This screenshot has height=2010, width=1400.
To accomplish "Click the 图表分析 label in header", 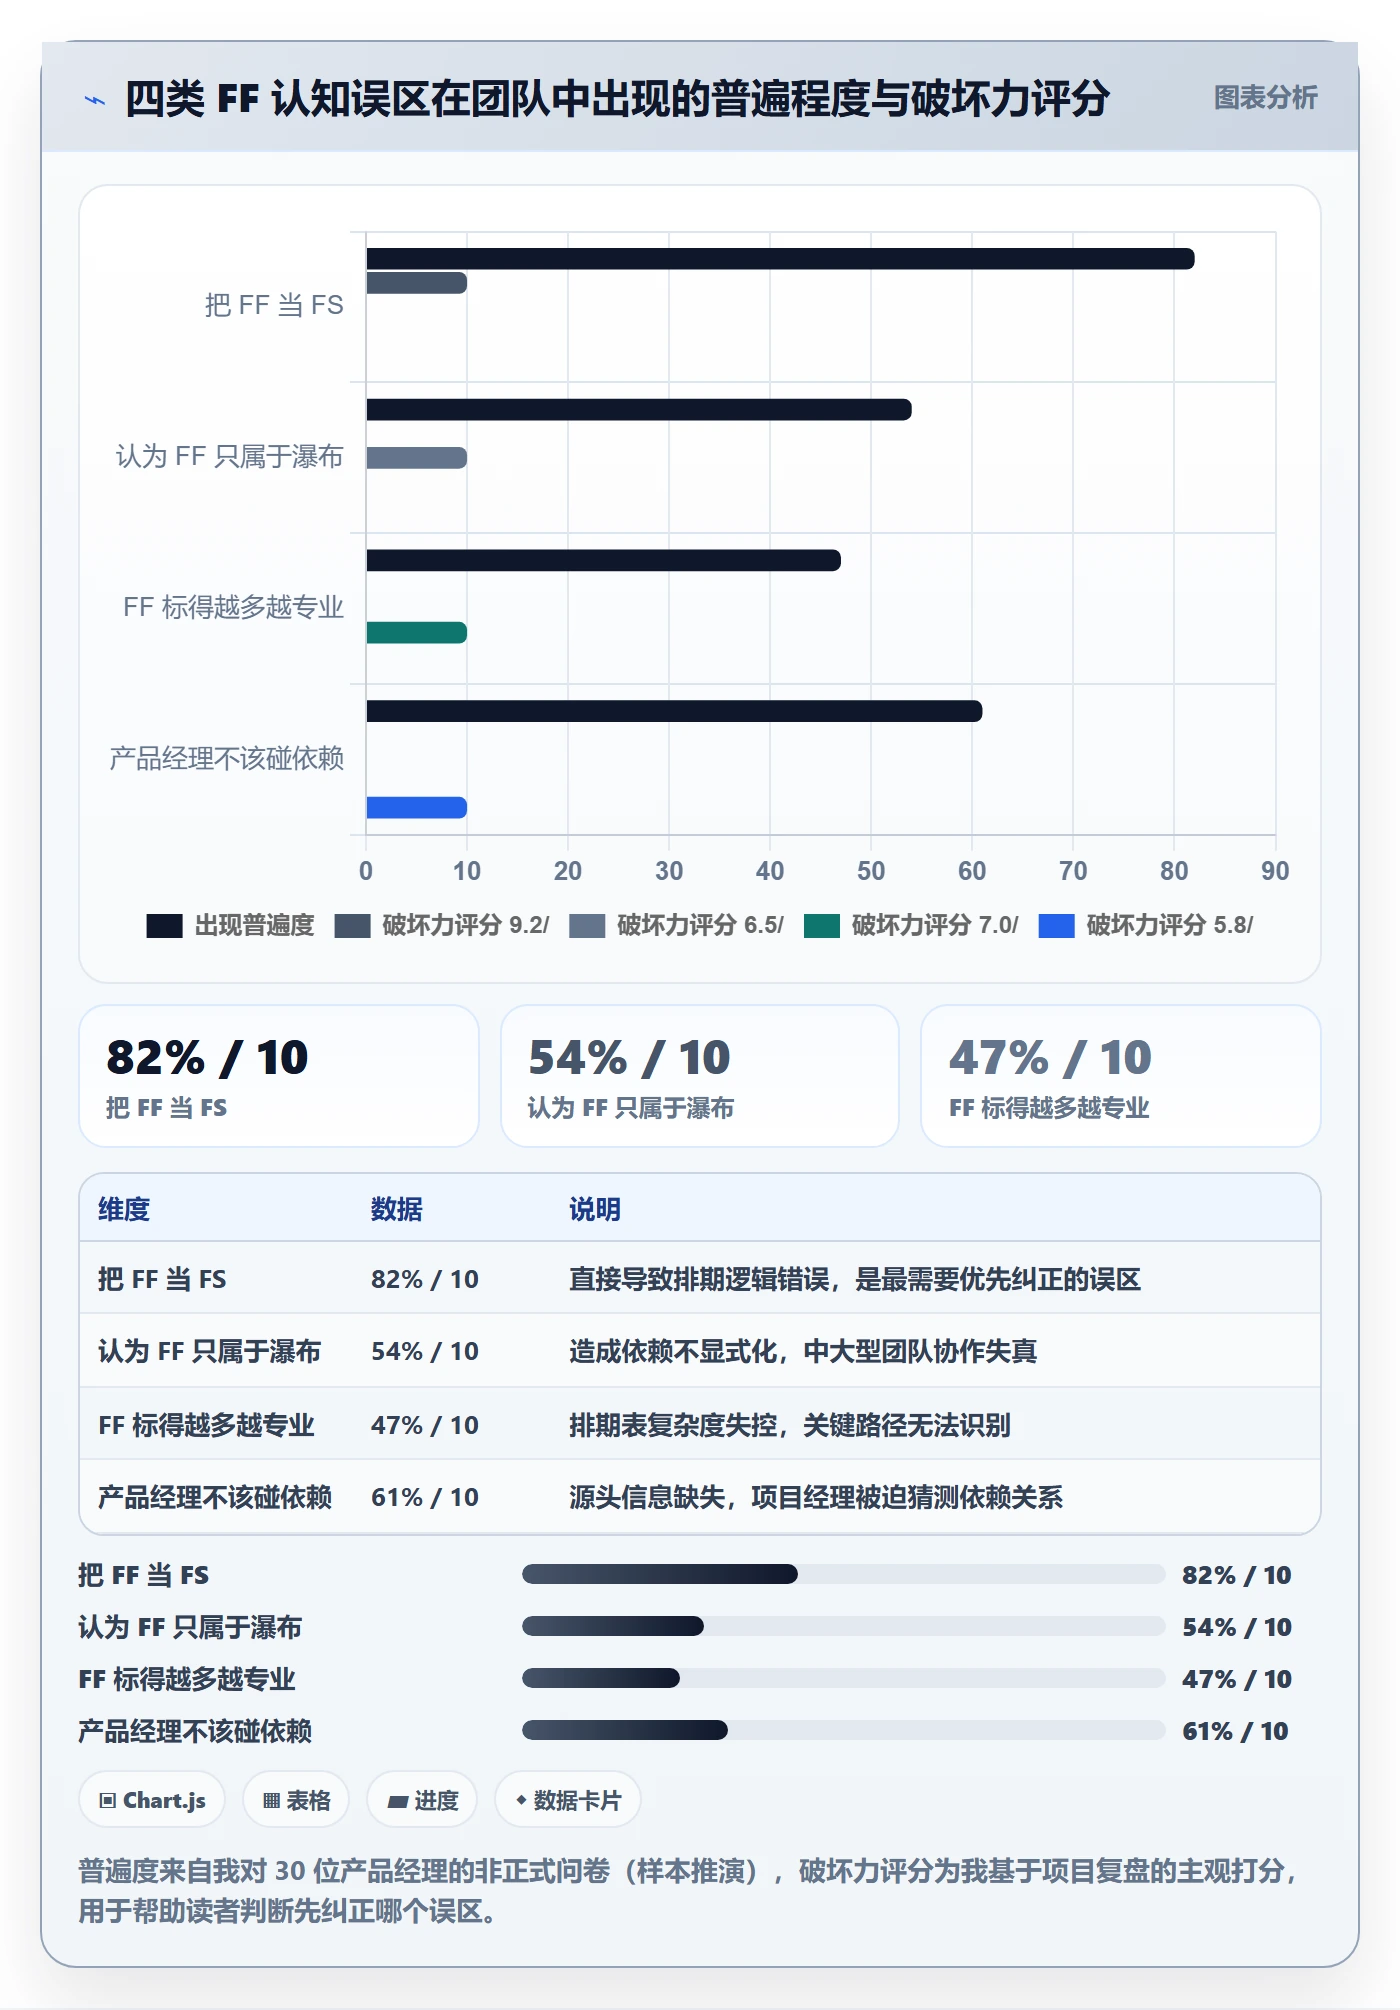I will click(1265, 98).
